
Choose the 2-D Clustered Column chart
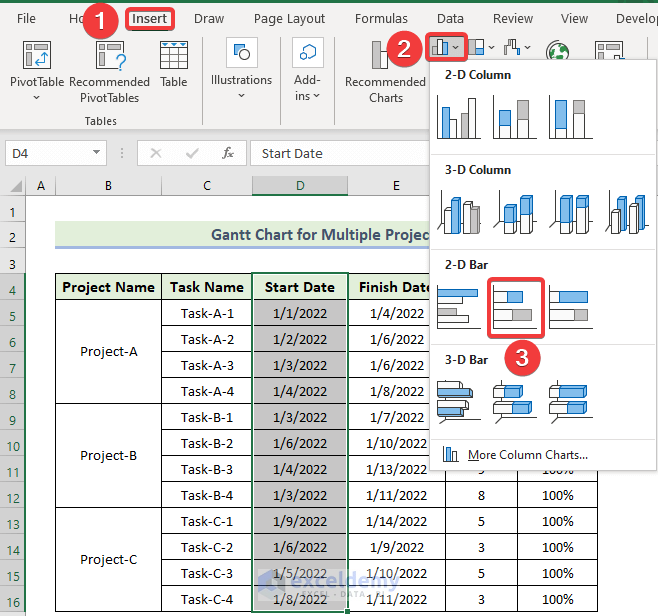(459, 118)
